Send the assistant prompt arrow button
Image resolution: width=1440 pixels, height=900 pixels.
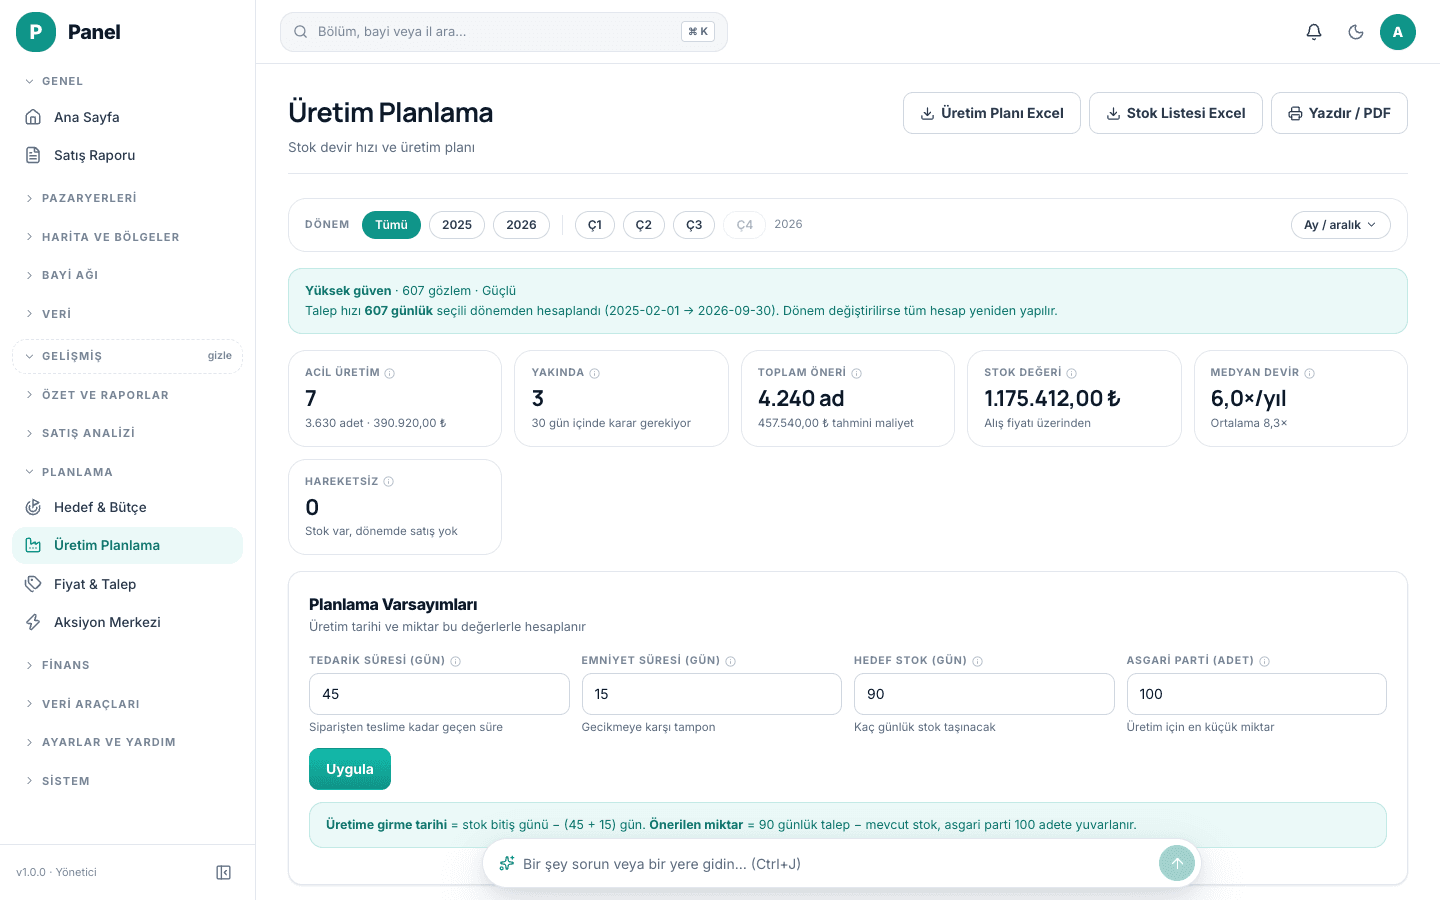pyautogui.click(x=1177, y=864)
